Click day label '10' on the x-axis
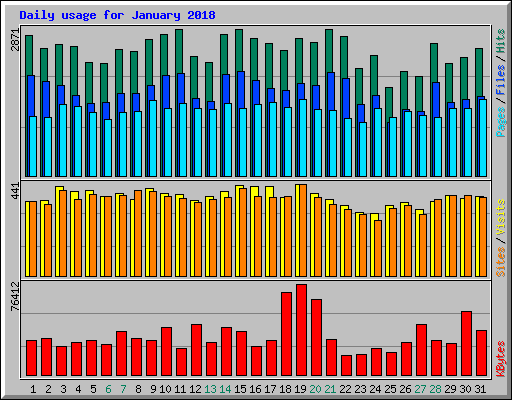 [165, 389]
